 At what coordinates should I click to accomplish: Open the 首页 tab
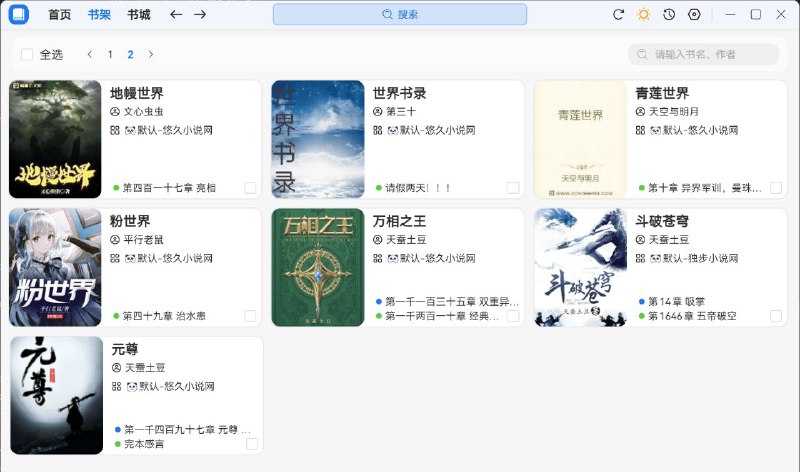point(60,14)
